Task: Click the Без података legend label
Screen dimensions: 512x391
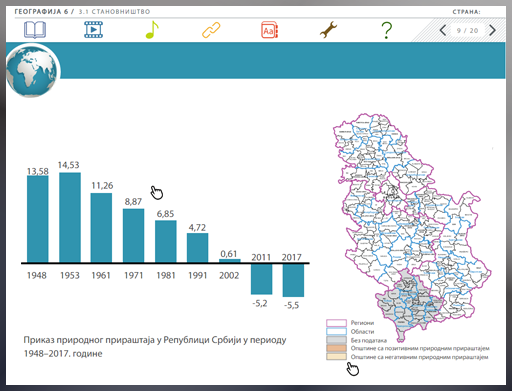Action: tap(369, 340)
